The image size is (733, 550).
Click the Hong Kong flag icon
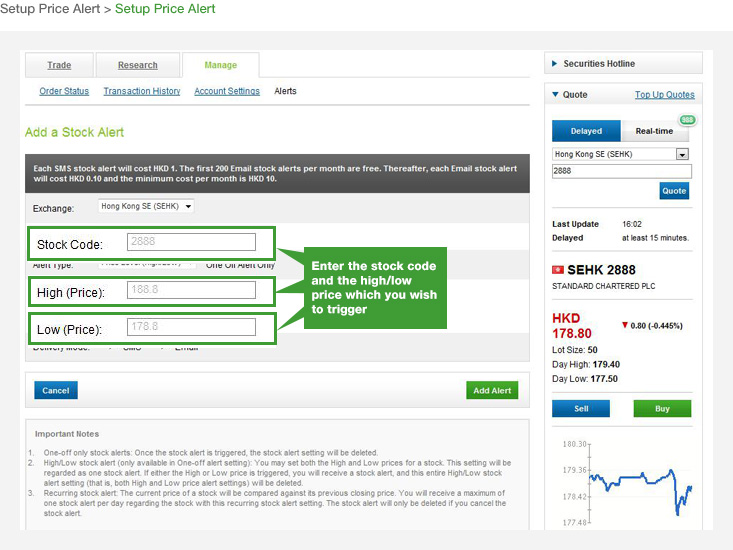558,270
